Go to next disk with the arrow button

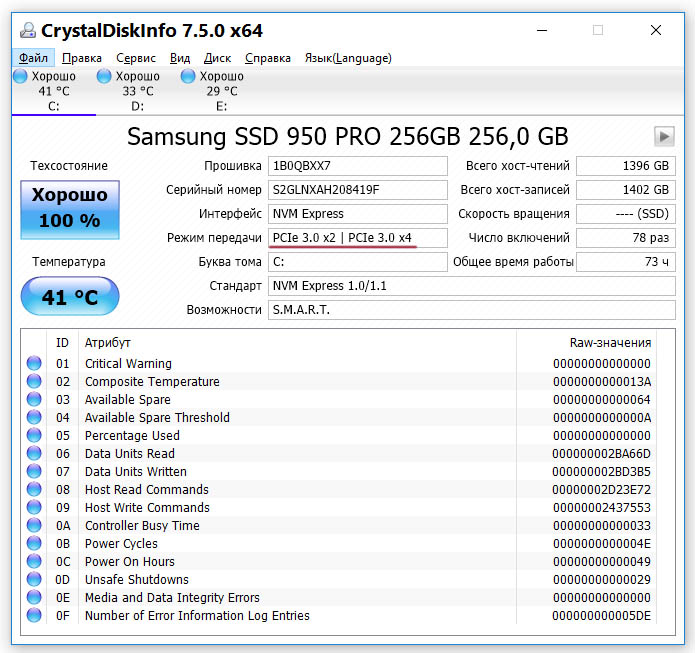tap(664, 136)
